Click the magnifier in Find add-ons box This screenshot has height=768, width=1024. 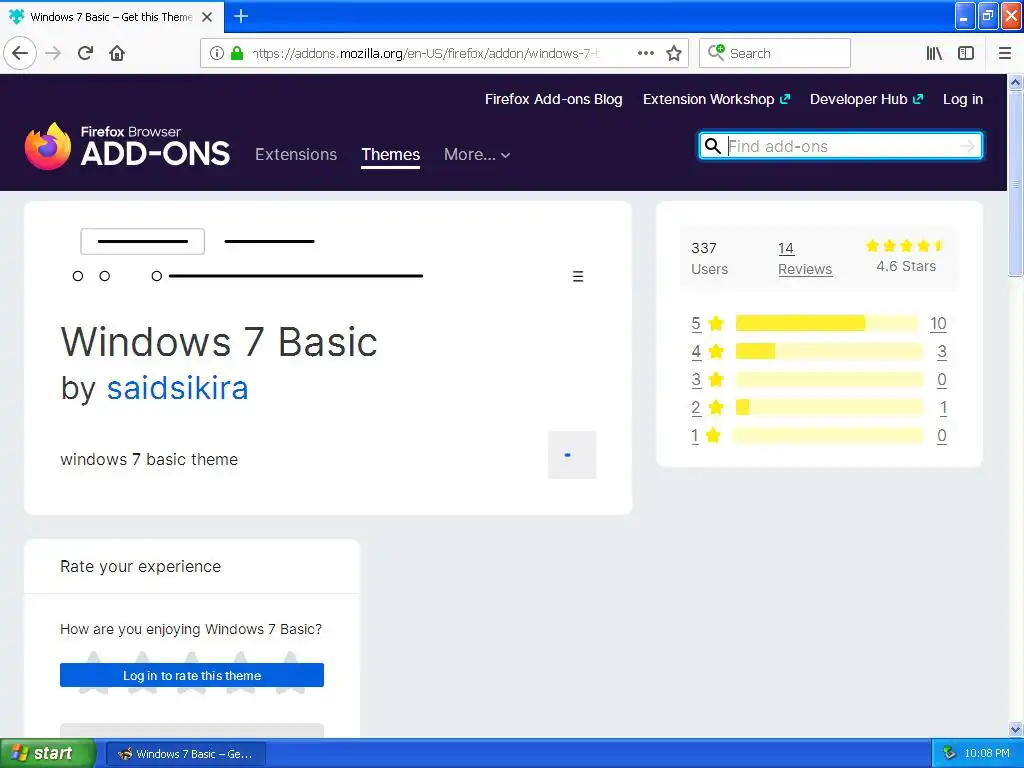pos(713,146)
